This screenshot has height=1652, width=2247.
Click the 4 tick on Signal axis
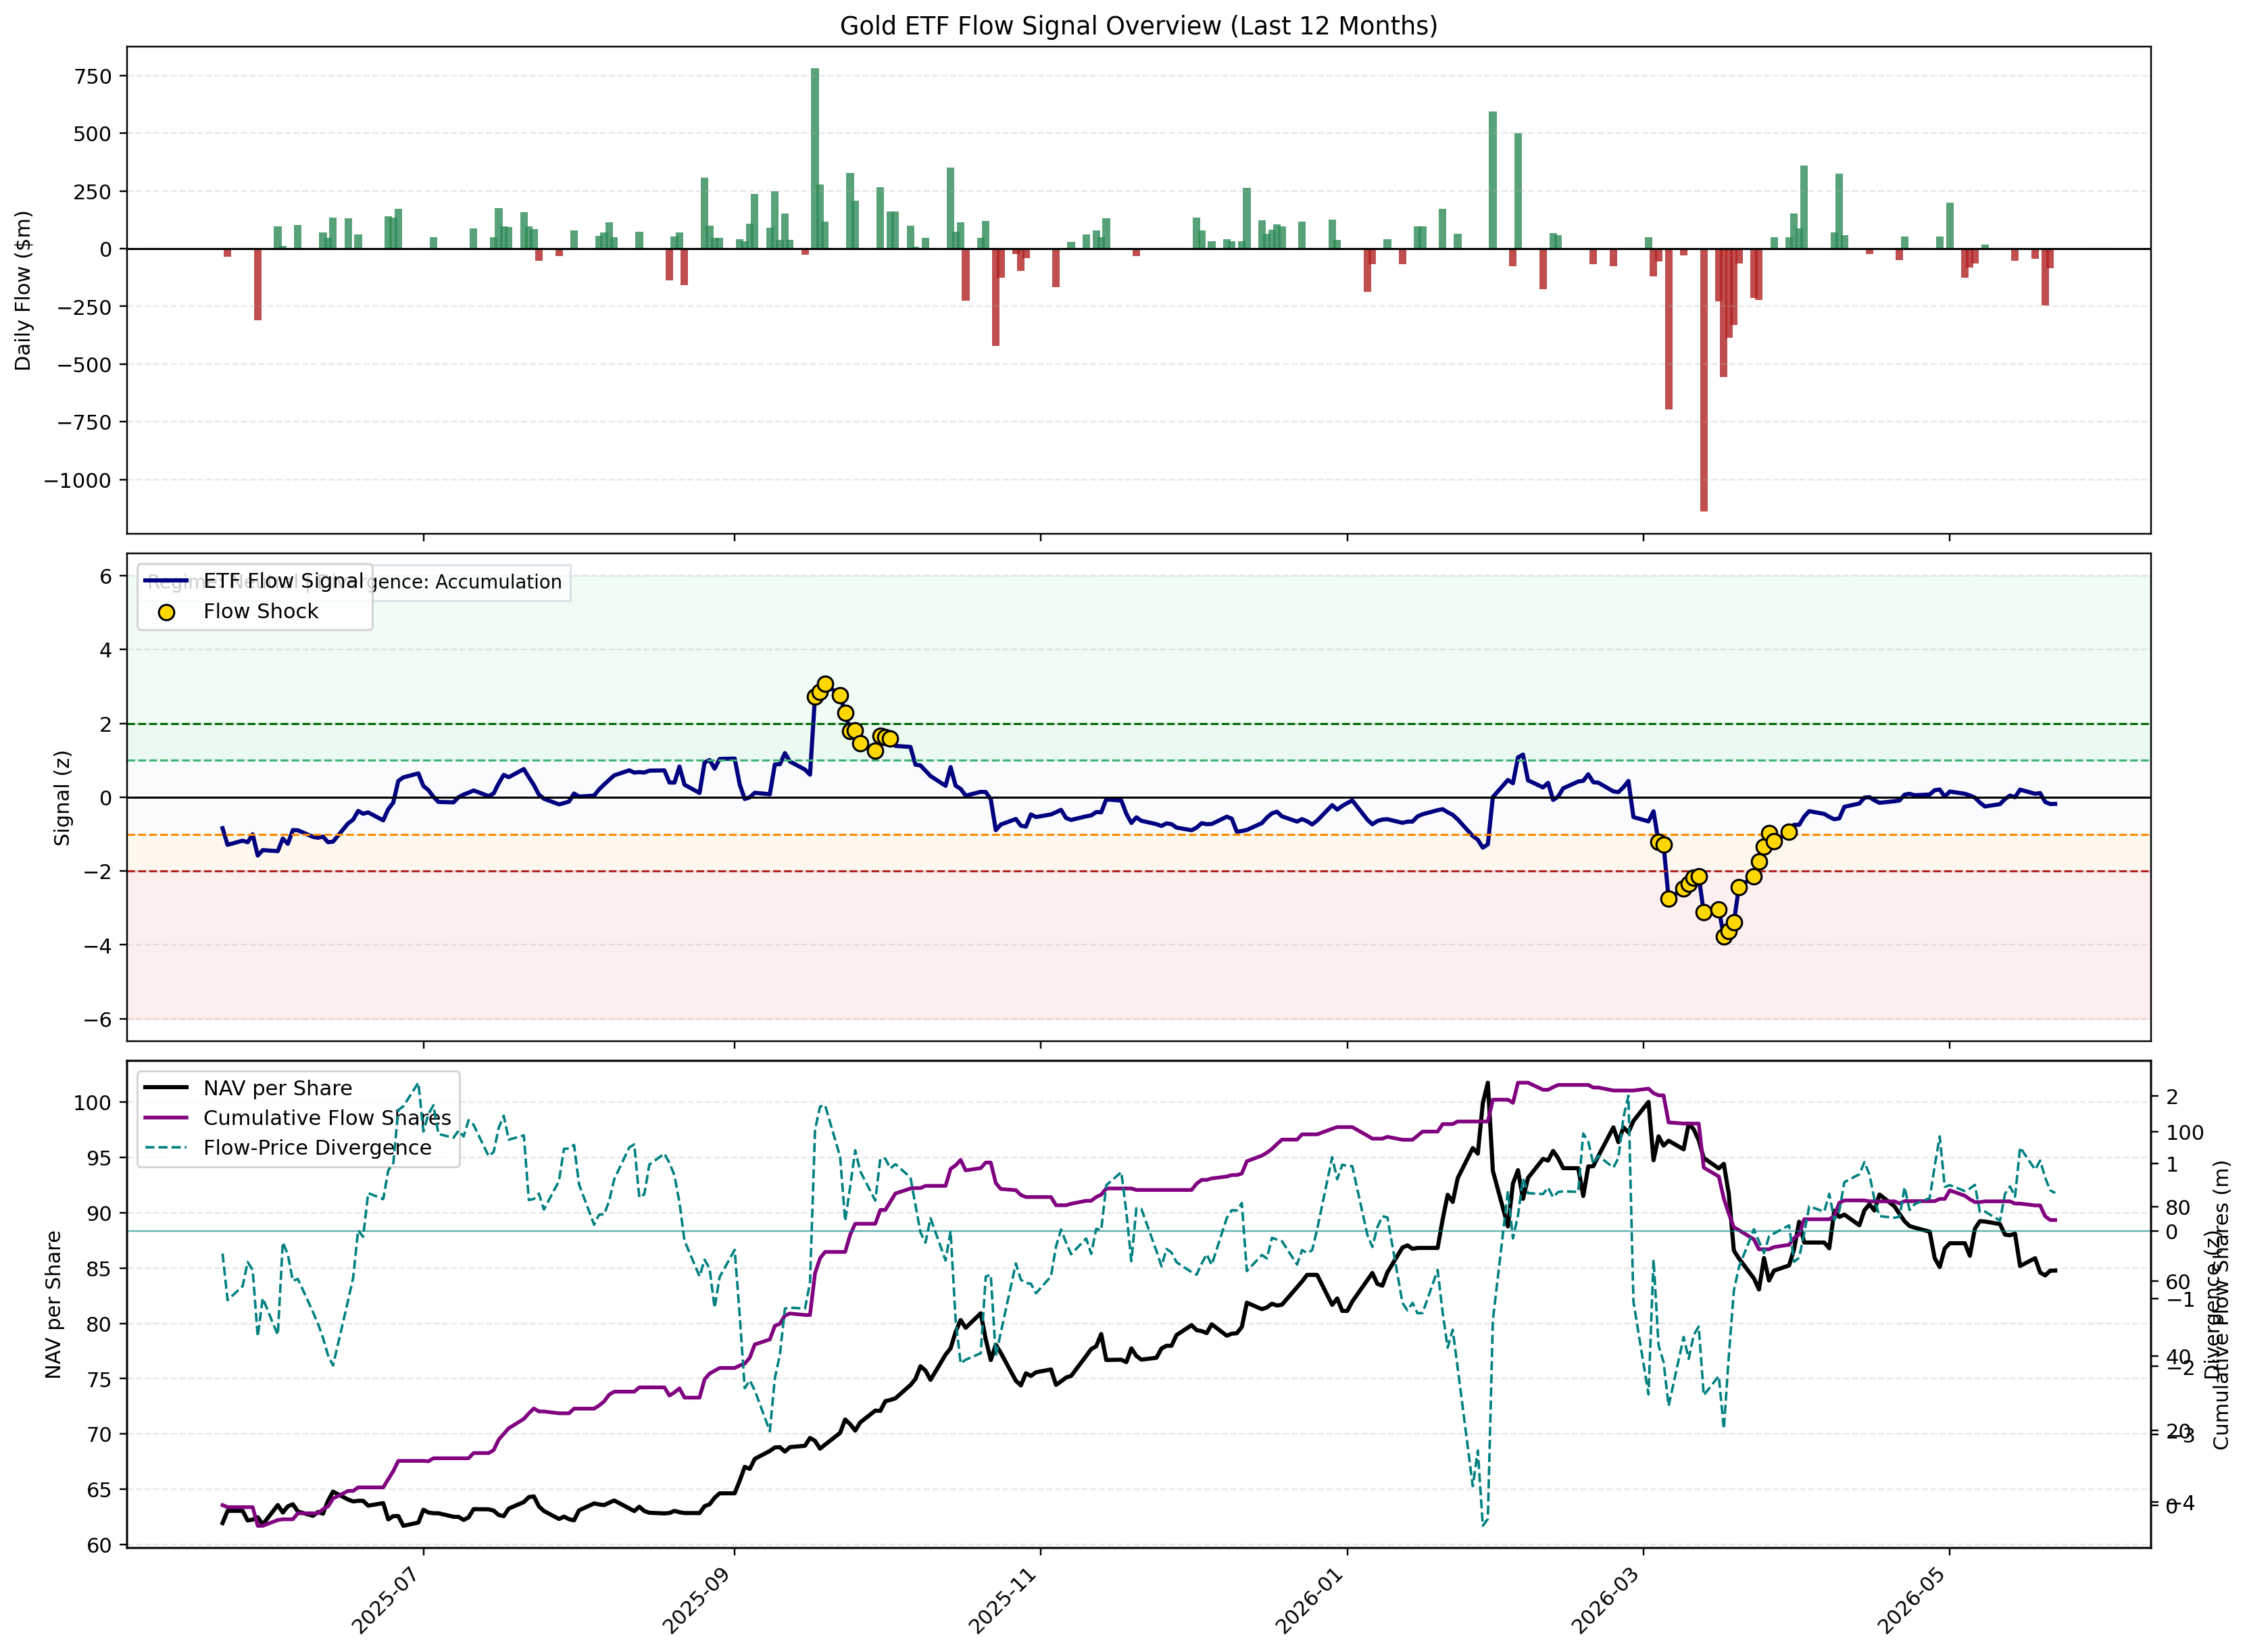point(106,650)
